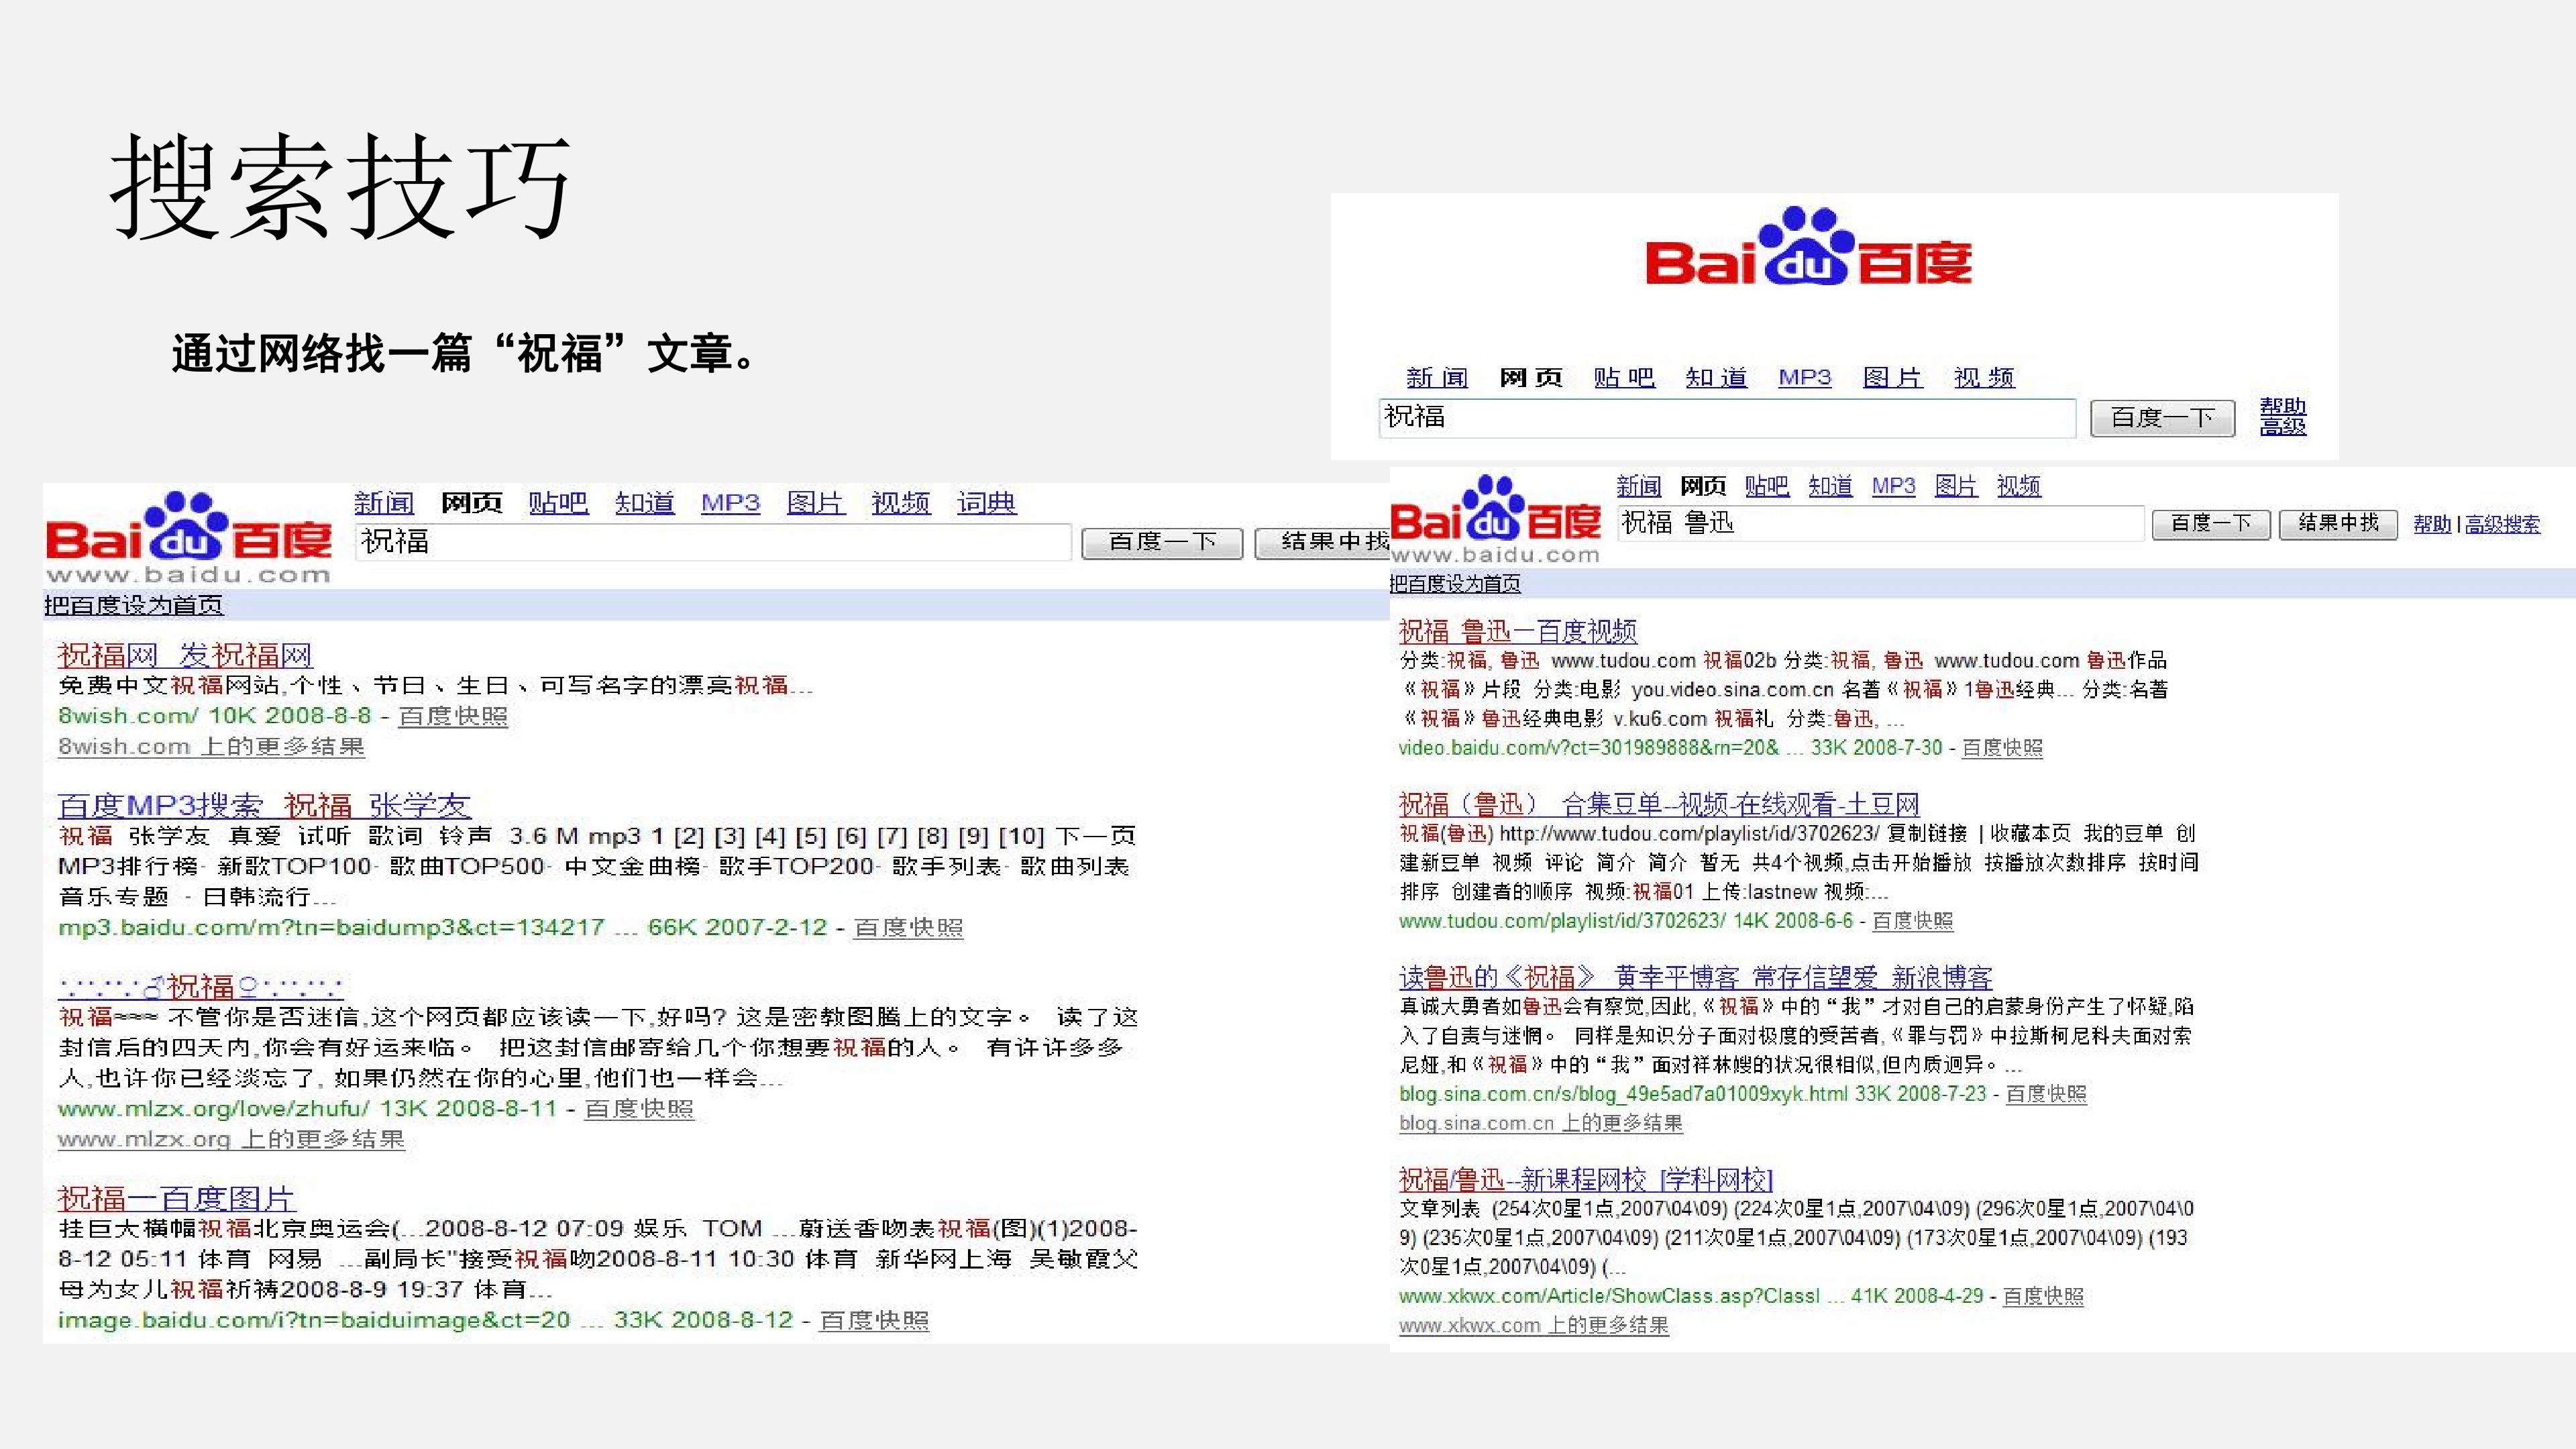Viewport: 2576px width, 1449px height.
Task: Open 读鲁迅的《祝福》 sina blog result
Action: point(1695,977)
